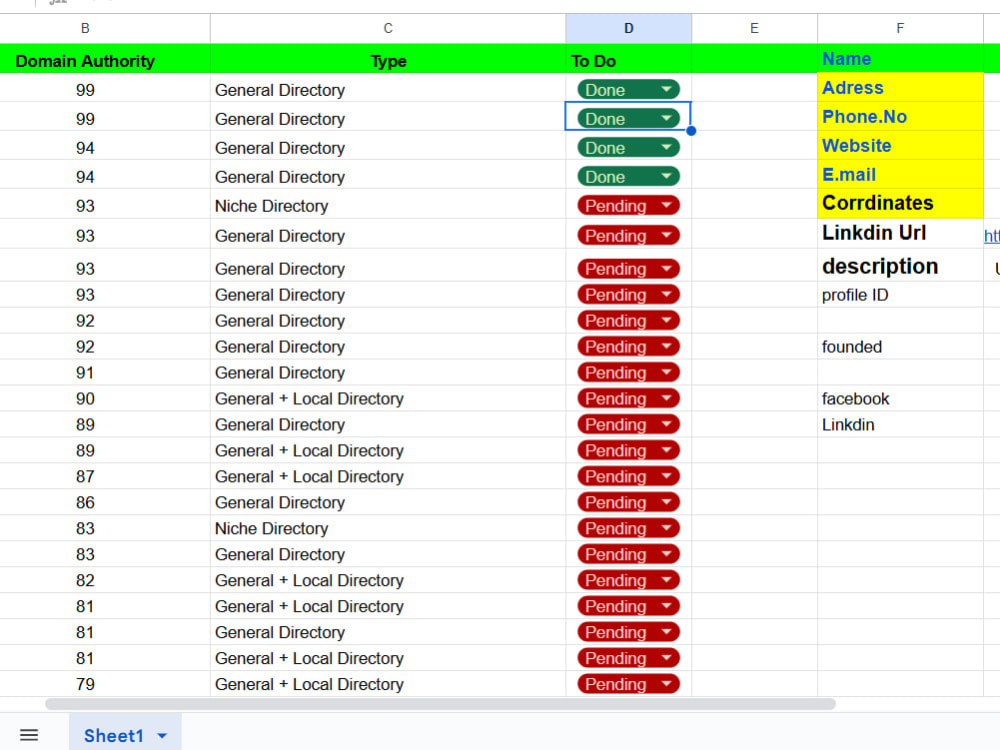Select General + Local Directory in 87 row
Viewport: 1000px width, 750px height.
coord(388,476)
